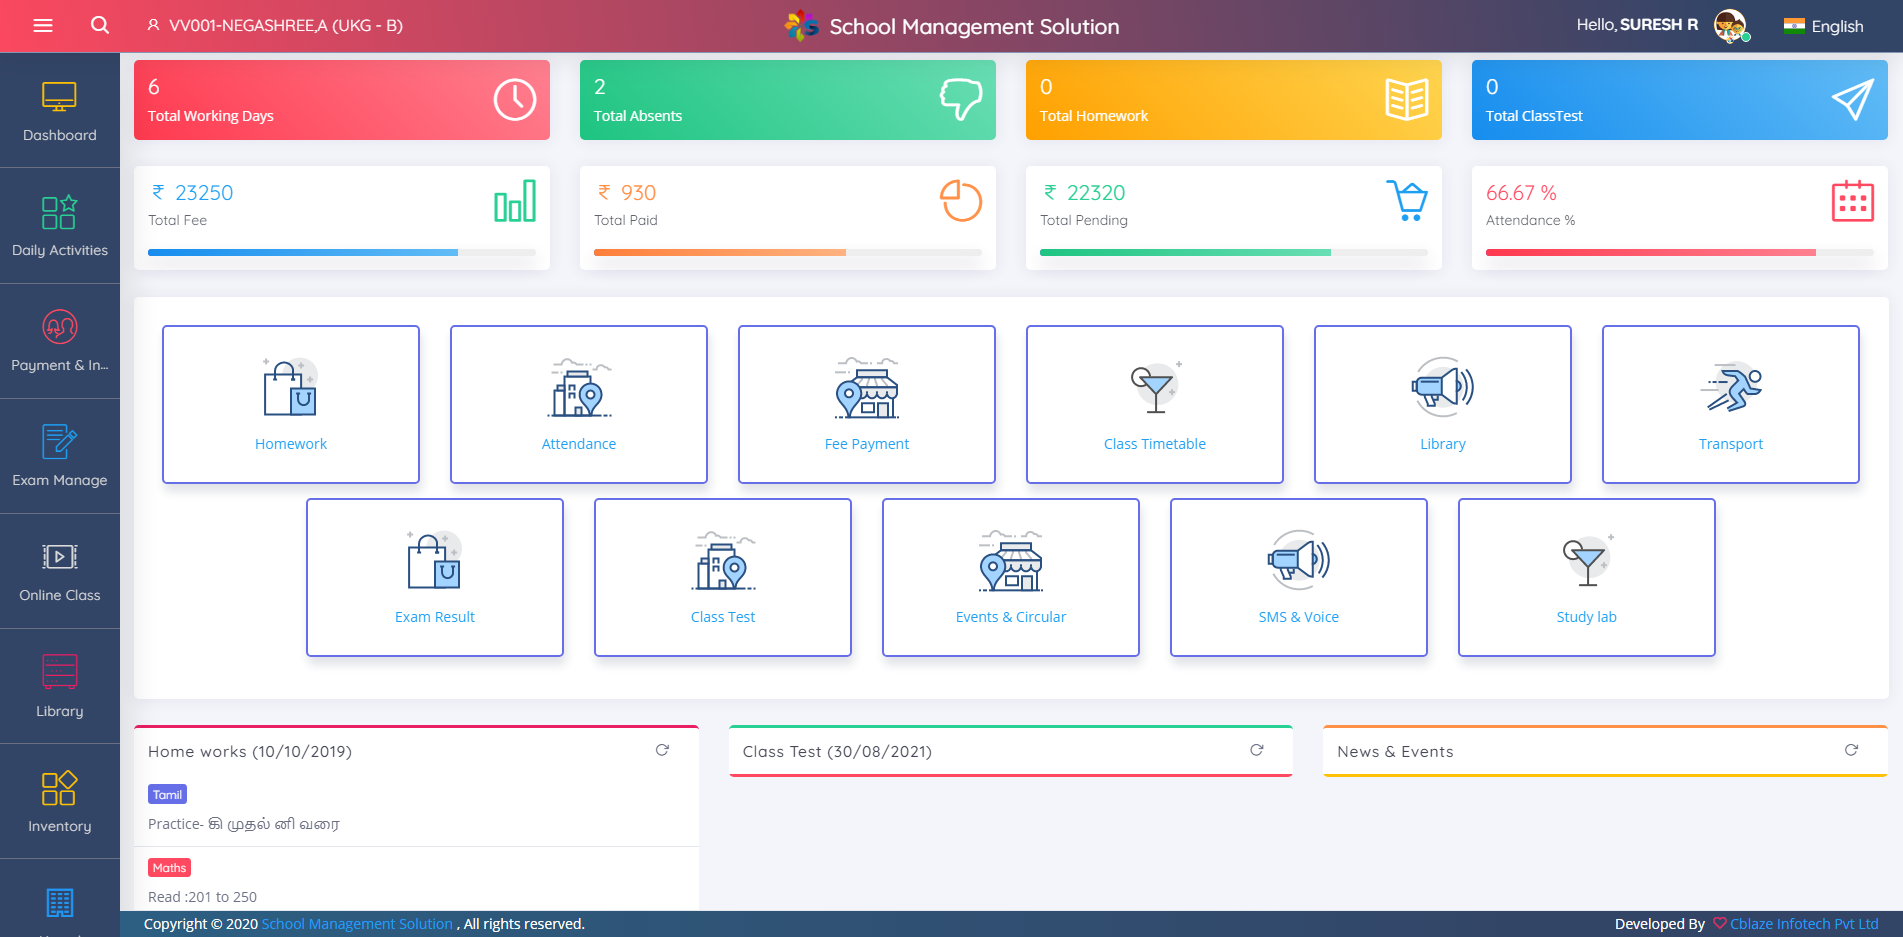Screen dimensions: 1903x937
Task: Open the SMS & Voice tile
Action: coord(1299,577)
